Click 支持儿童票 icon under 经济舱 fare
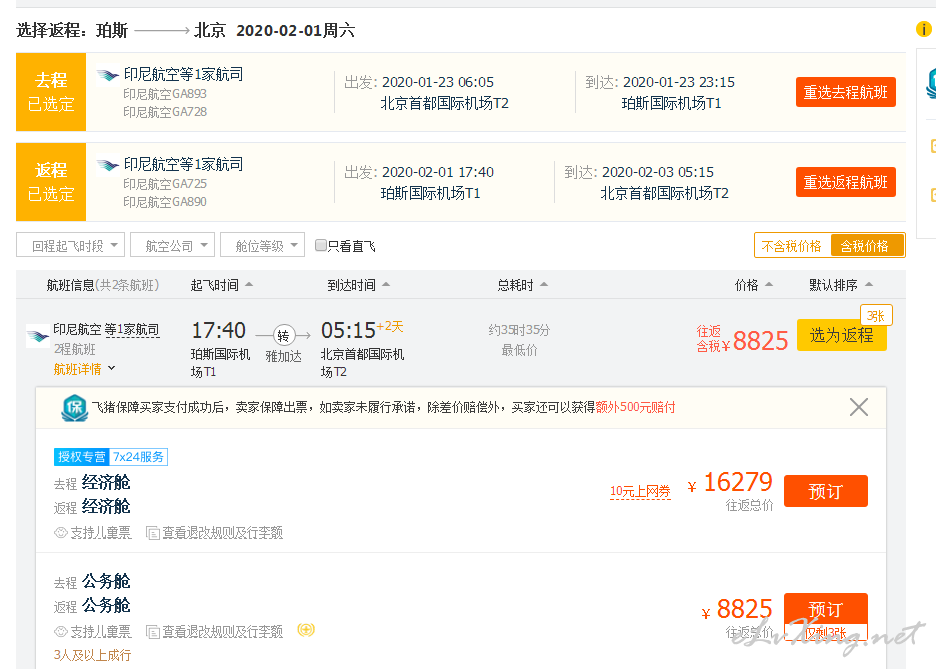 (x=60, y=533)
